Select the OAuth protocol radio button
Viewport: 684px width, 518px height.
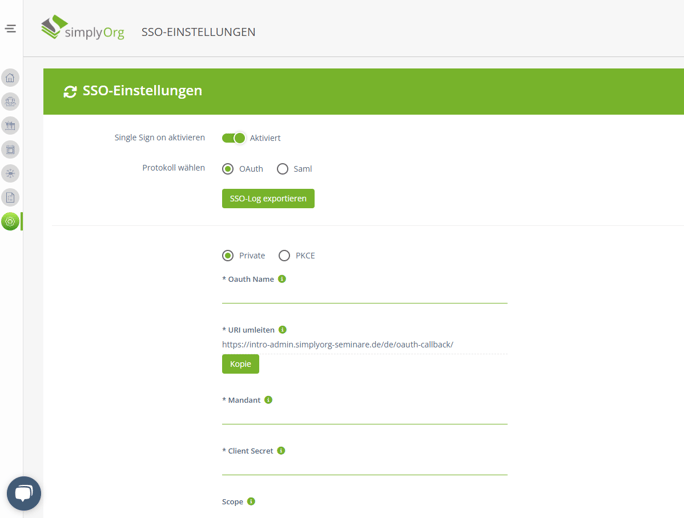pyautogui.click(x=228, y=169)
